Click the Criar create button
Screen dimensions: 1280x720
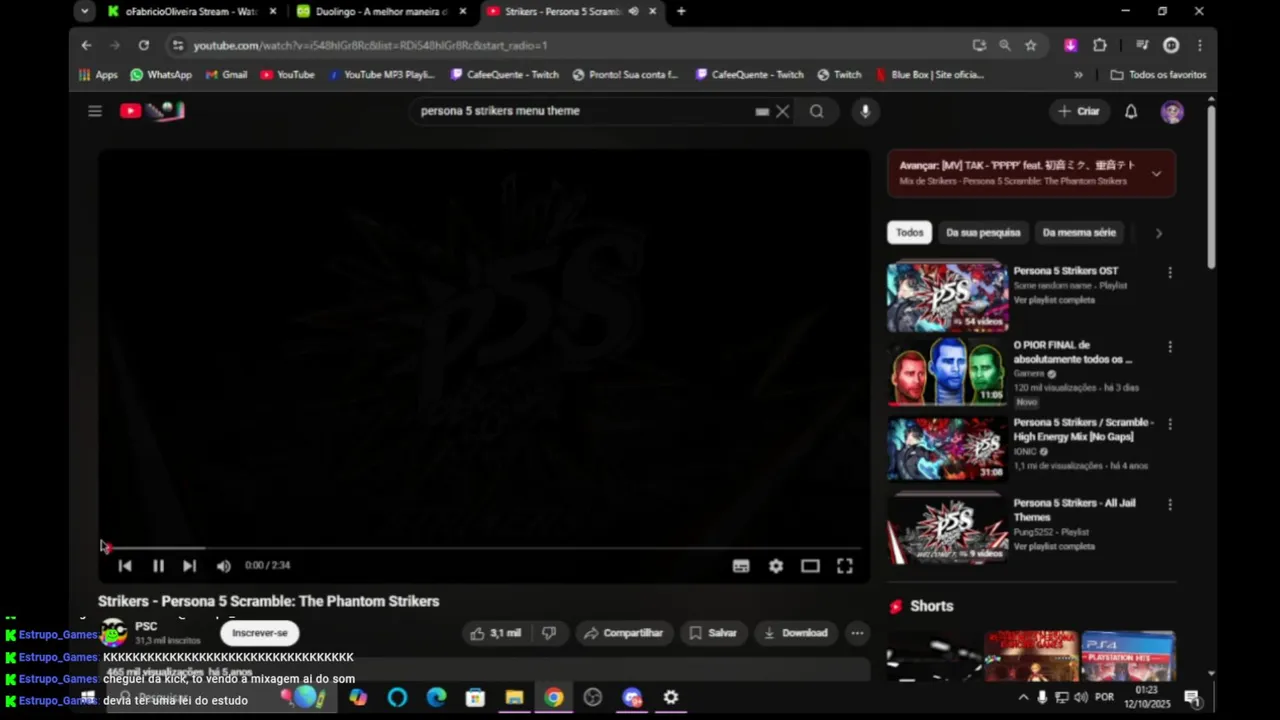pos(1079,111)
